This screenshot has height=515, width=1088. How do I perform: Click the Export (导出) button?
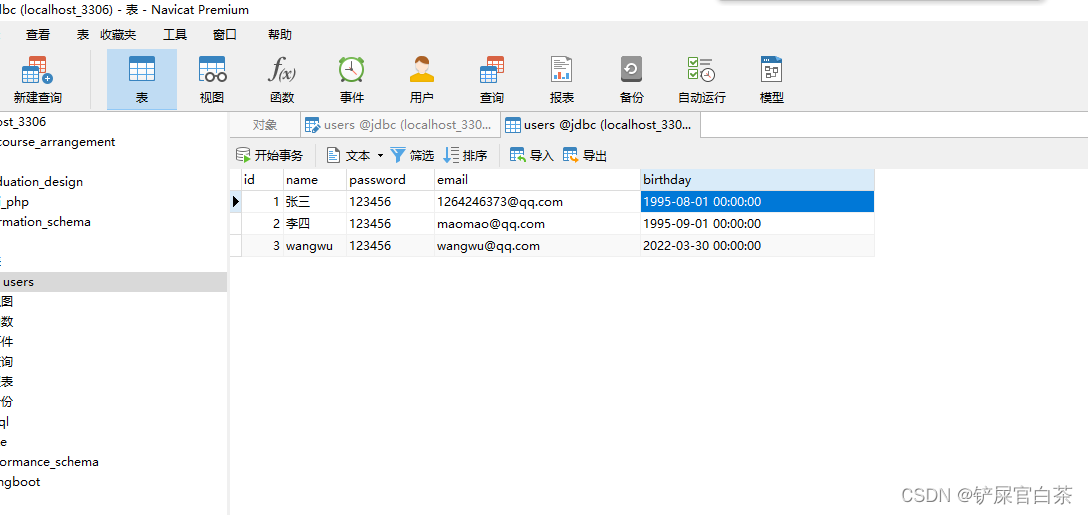(x=585, y=155)
